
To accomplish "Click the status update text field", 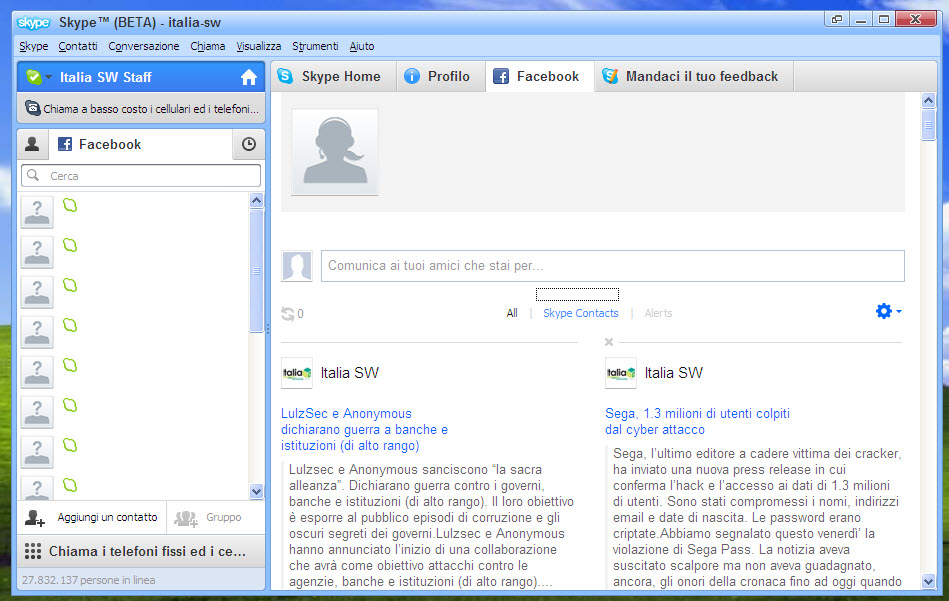I will tap(612, 266).
